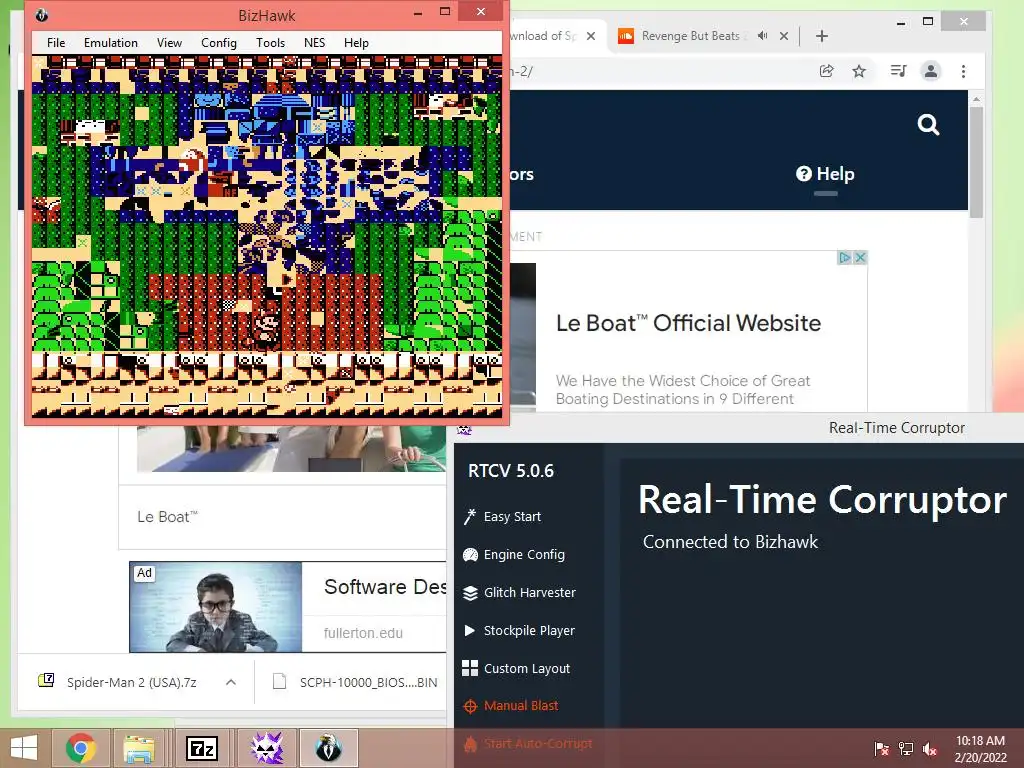
Task: Open File Explorer from the taskbar
Action: tap(139, 748)
